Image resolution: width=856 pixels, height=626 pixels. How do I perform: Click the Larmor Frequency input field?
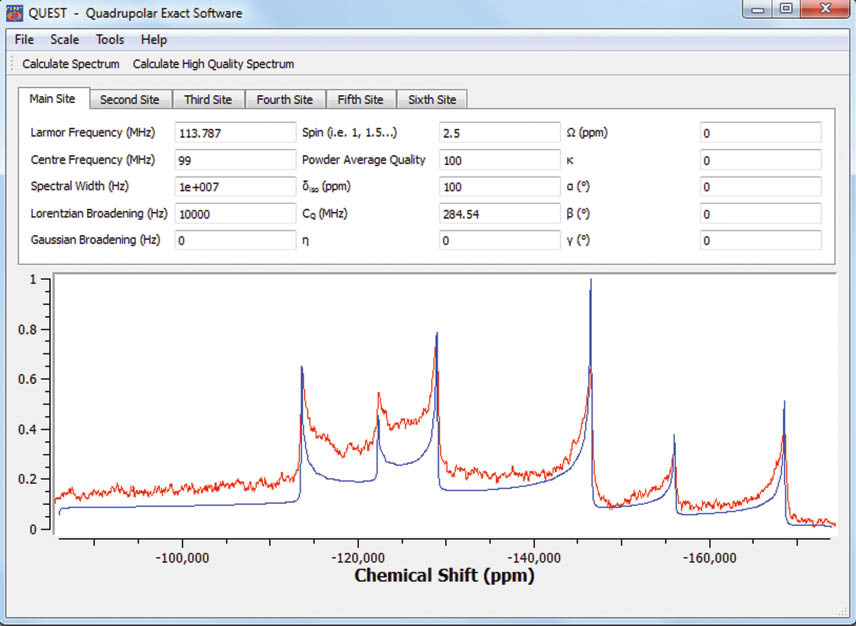235,133
